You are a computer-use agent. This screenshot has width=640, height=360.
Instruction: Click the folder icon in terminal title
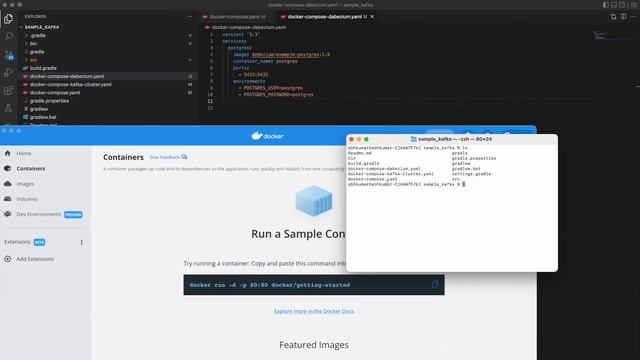(x=413, y=139)
